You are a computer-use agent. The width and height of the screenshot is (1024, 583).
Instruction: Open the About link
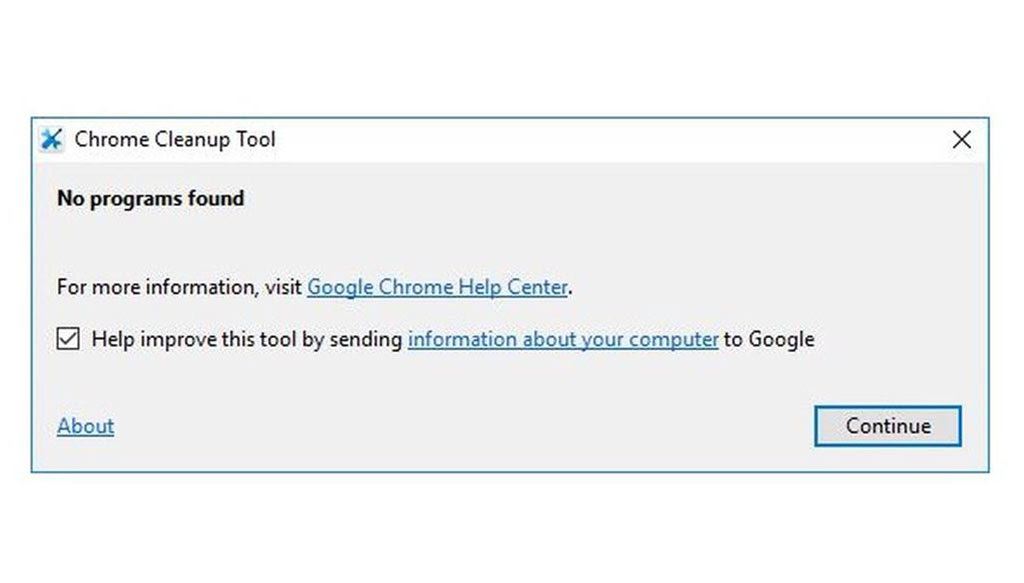point(86,426)
